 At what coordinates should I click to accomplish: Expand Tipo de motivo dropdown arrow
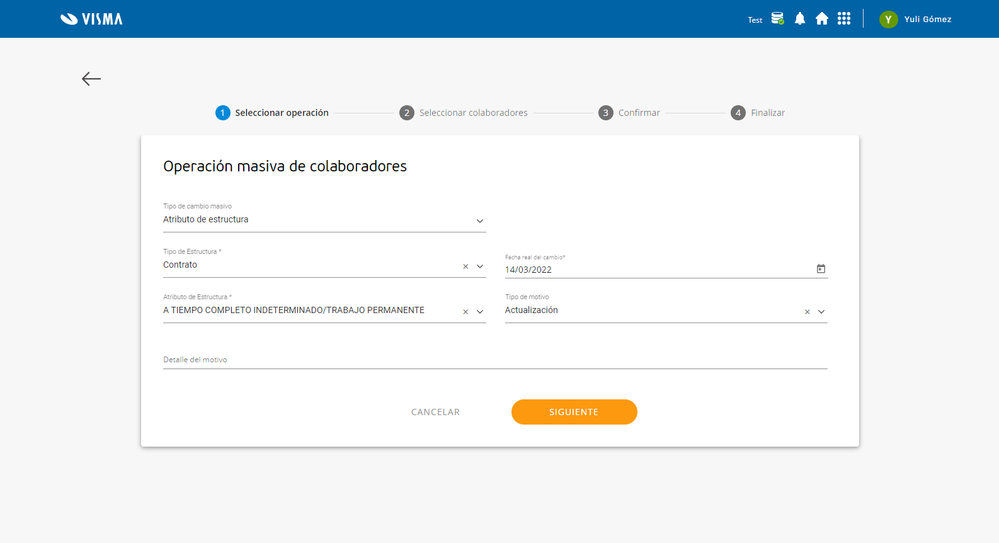point(821,312)
